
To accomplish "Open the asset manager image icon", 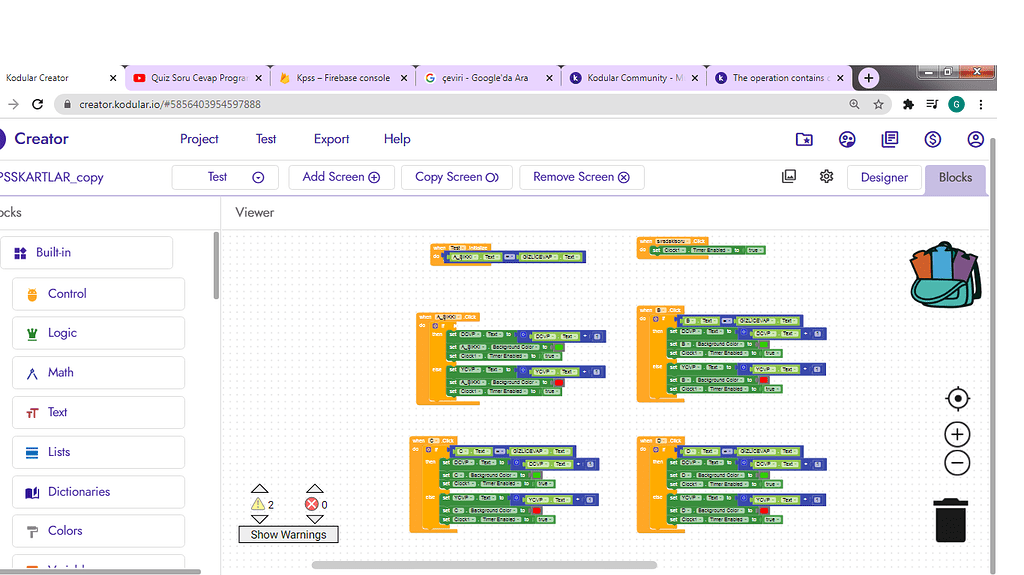I will [789, 177].
